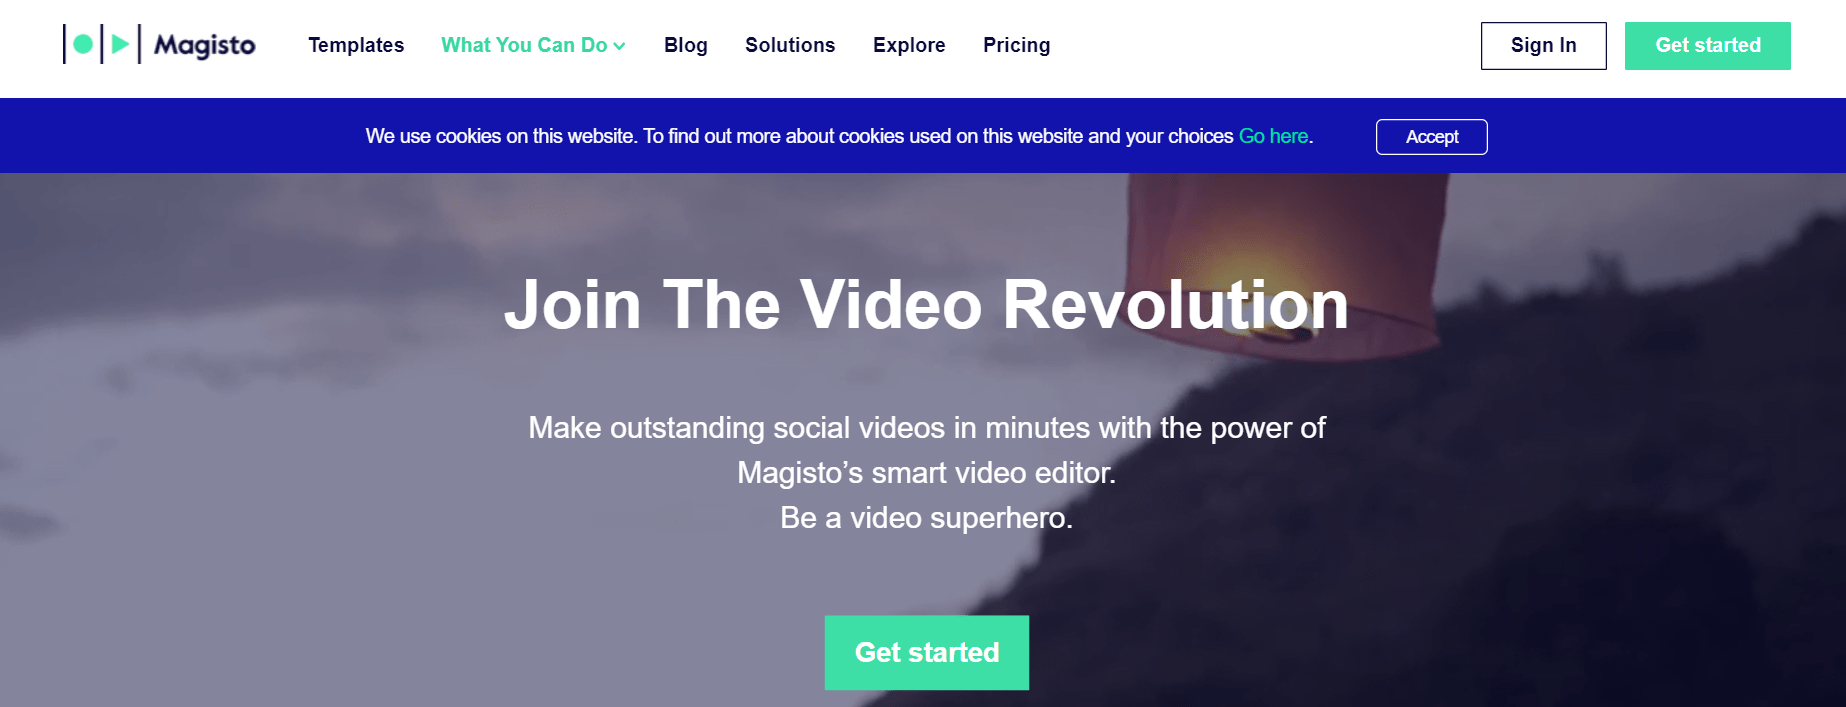
Task: Open the Solutions menu item
Action: [790, 45]
